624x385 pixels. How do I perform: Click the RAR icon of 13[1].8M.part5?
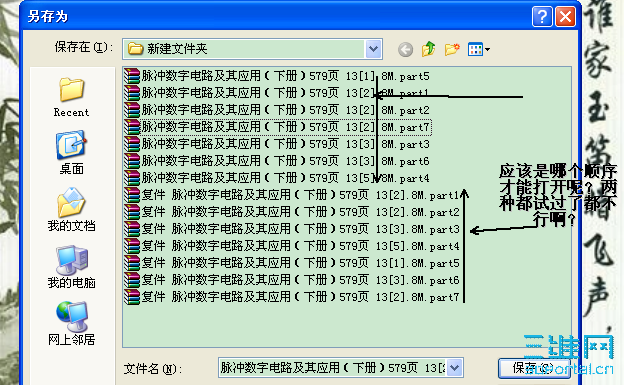tap(132, 76)
